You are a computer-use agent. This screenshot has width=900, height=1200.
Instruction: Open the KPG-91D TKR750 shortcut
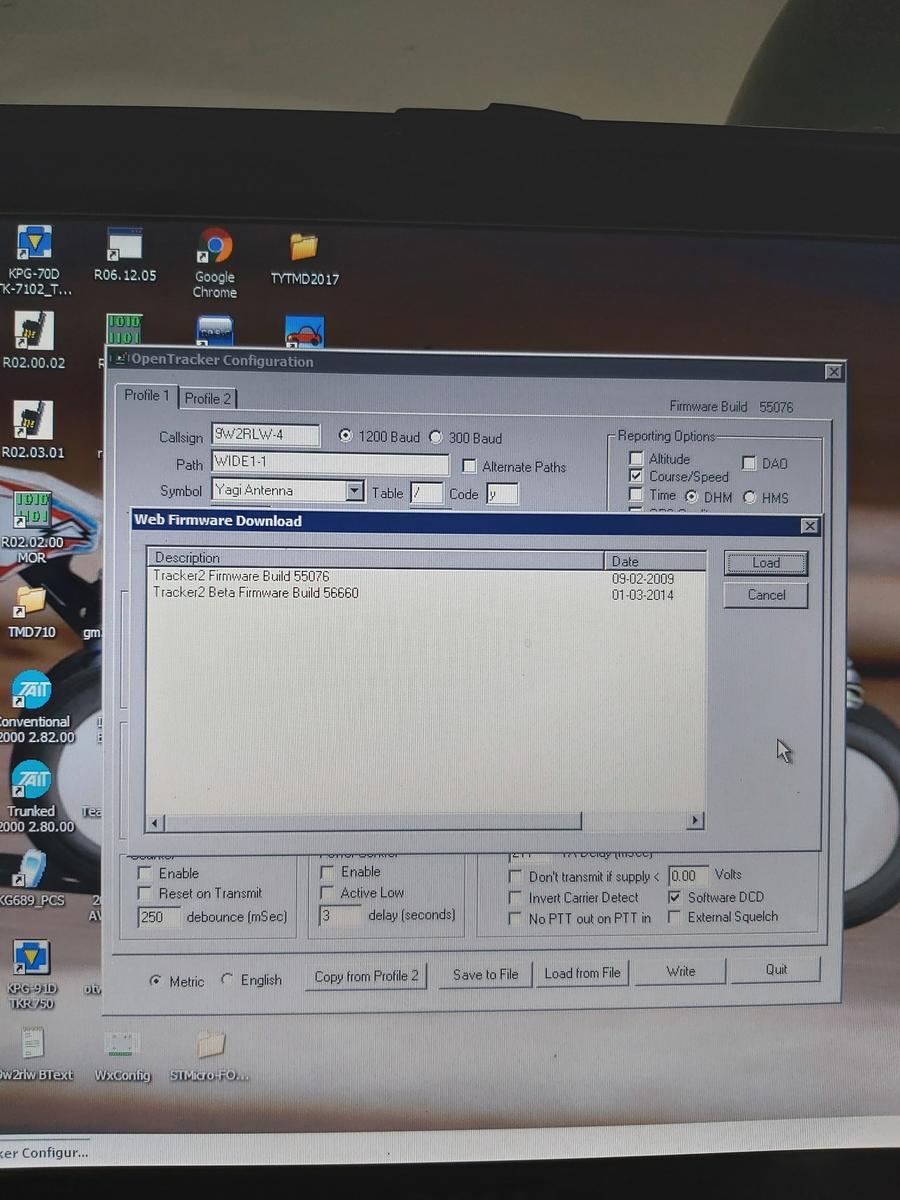(32, 973)
